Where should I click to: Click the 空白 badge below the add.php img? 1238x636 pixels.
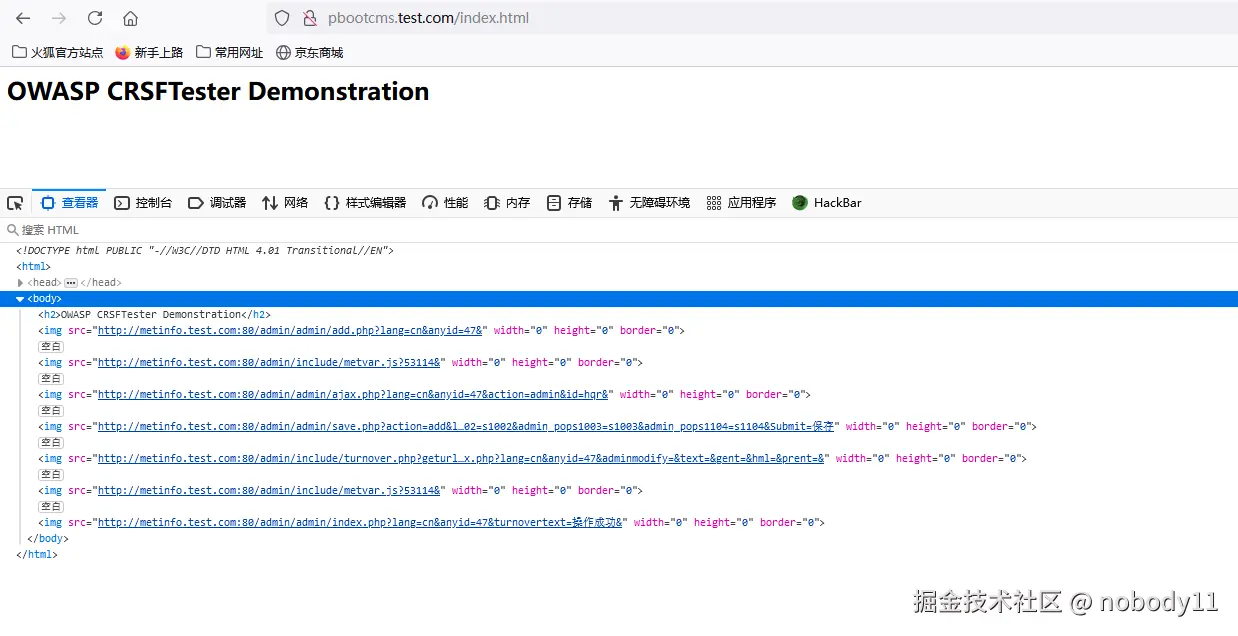[x=51, y=347]
